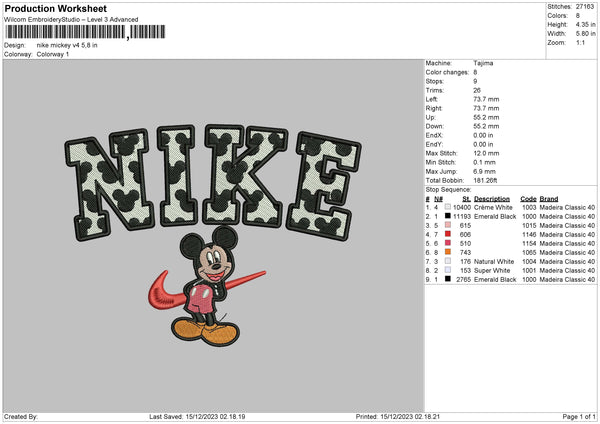Select the red swatch with code 1146
The image size is (600, 424).
(x=447, y=234)
